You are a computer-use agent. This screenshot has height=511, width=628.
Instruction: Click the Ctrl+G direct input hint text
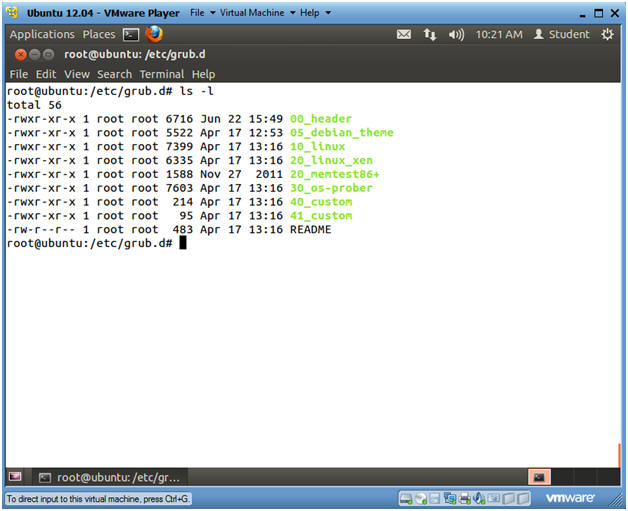click(98, 499)
